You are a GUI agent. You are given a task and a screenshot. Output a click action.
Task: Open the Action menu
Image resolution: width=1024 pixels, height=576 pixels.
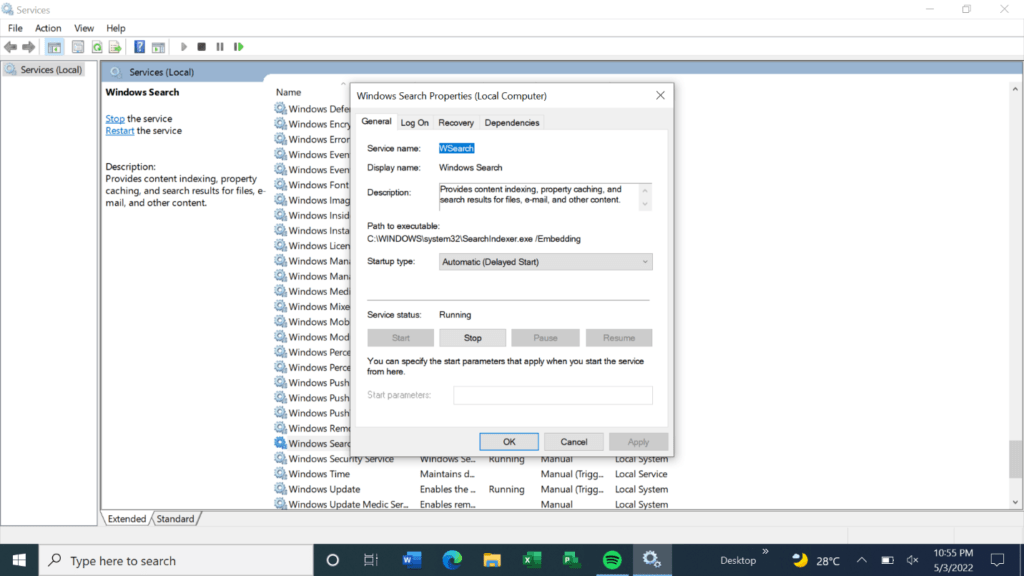pyautogui.click(x=48, y=28)
